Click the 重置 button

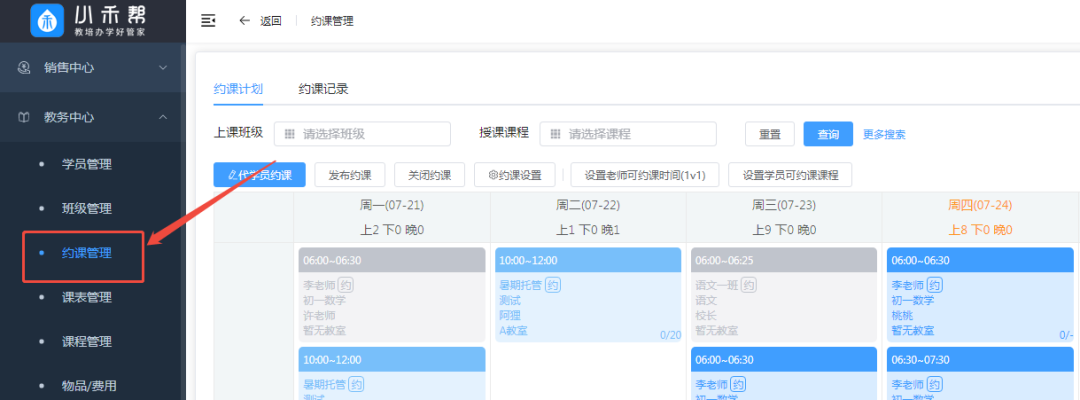click(x=769, y=134)
